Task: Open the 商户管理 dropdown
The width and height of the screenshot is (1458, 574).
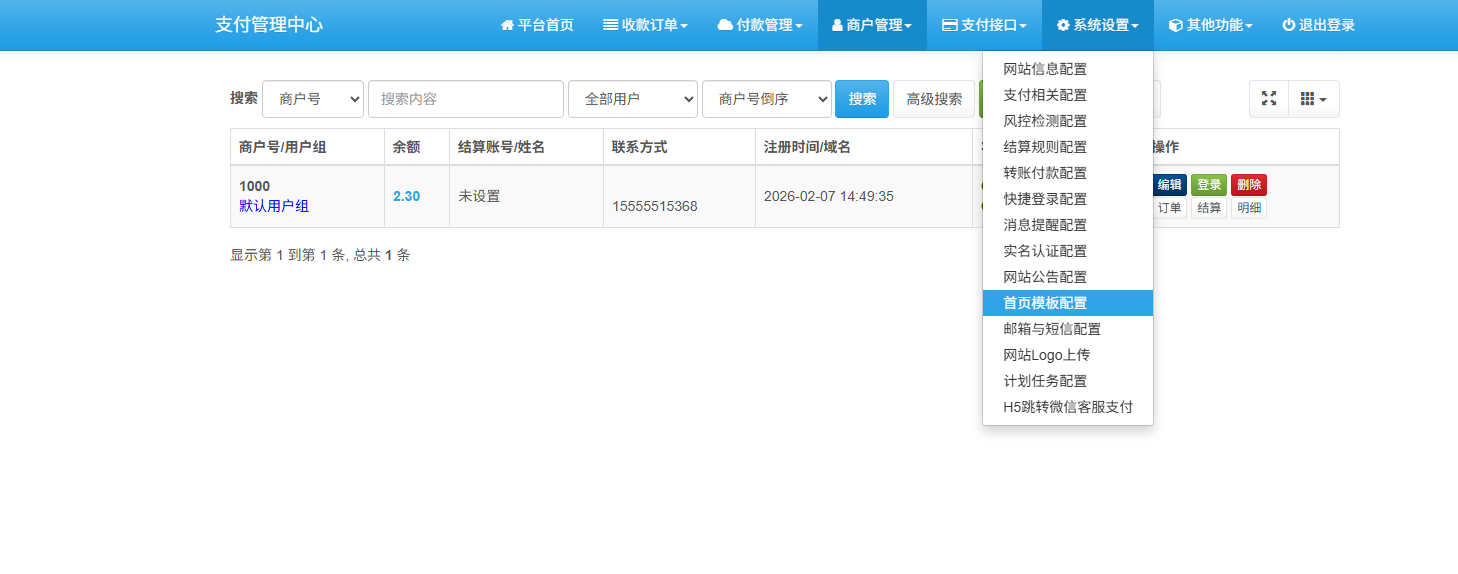Action: pos(872,25)
